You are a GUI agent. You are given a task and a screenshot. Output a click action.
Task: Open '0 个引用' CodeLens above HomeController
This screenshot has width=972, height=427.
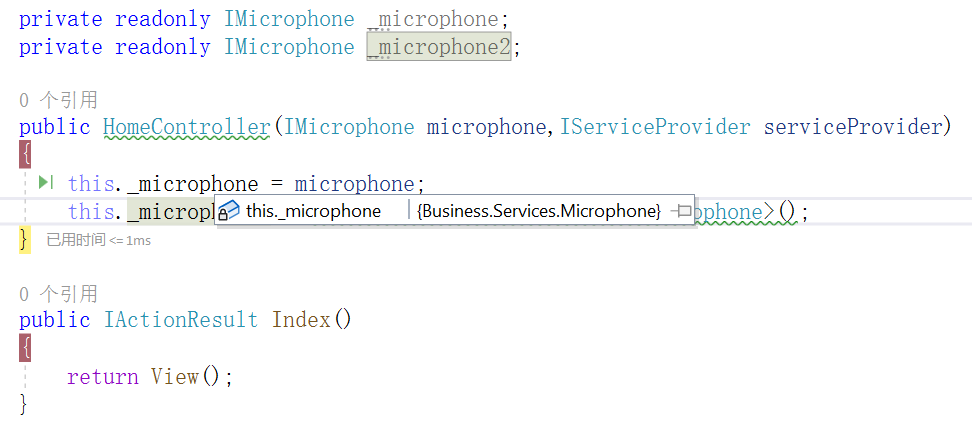pos(58,100)
